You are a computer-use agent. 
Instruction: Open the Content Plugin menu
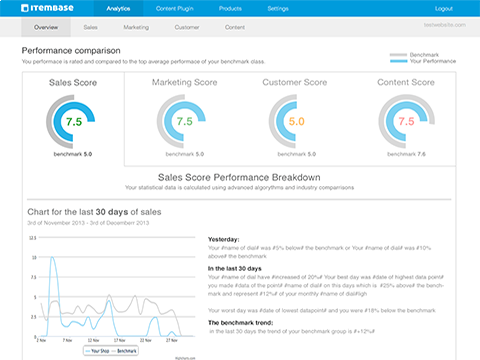175,8
